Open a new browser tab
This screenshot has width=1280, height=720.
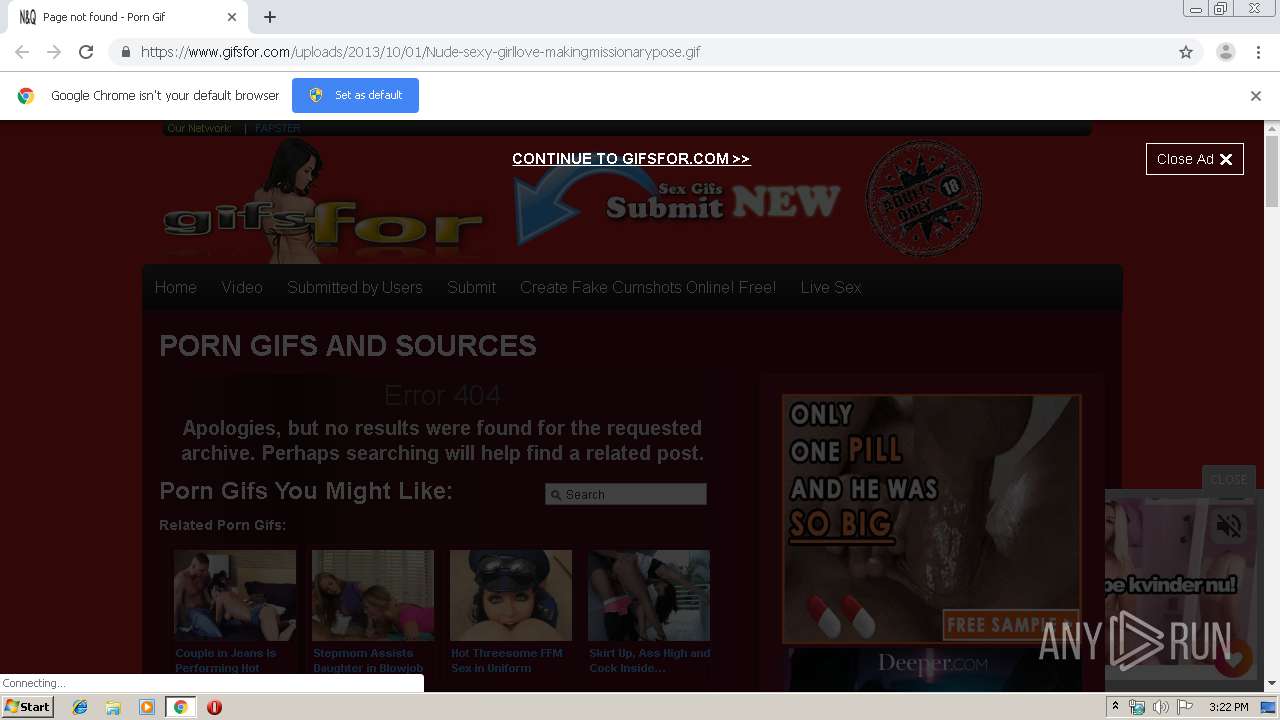[x=270, y=17]
